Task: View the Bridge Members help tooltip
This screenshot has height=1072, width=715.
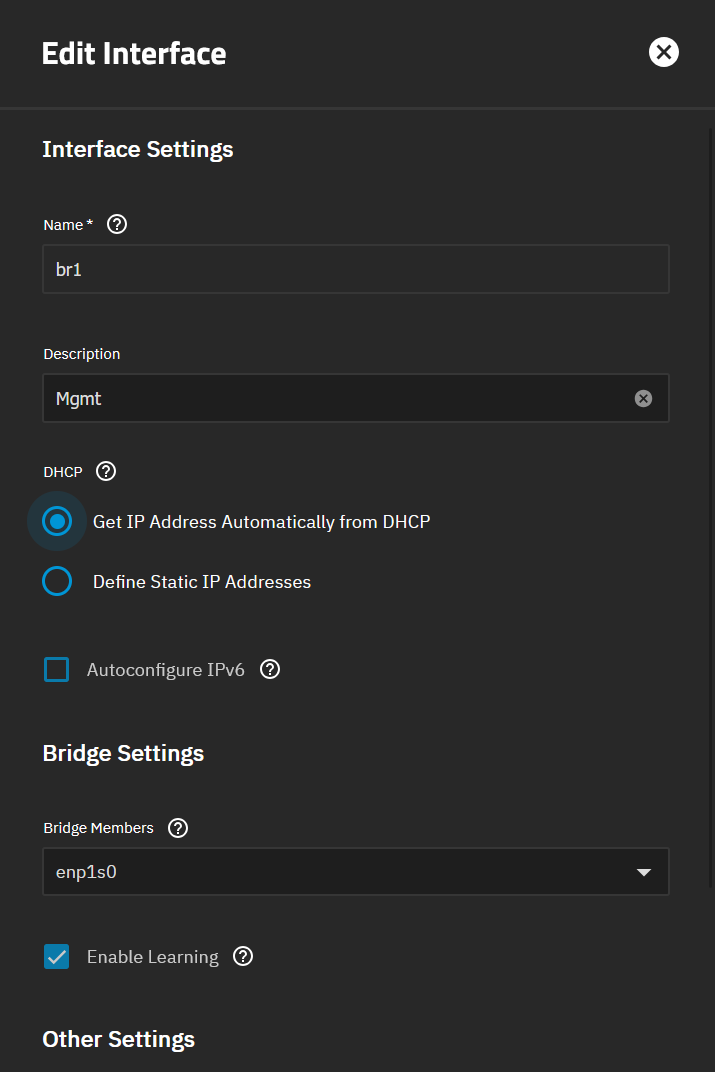Action: pyautogui.click(x=178, y=828)
